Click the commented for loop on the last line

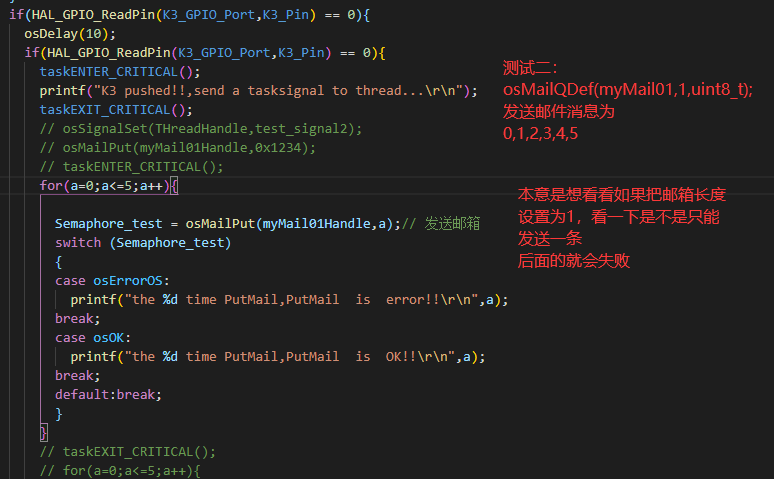120,471
